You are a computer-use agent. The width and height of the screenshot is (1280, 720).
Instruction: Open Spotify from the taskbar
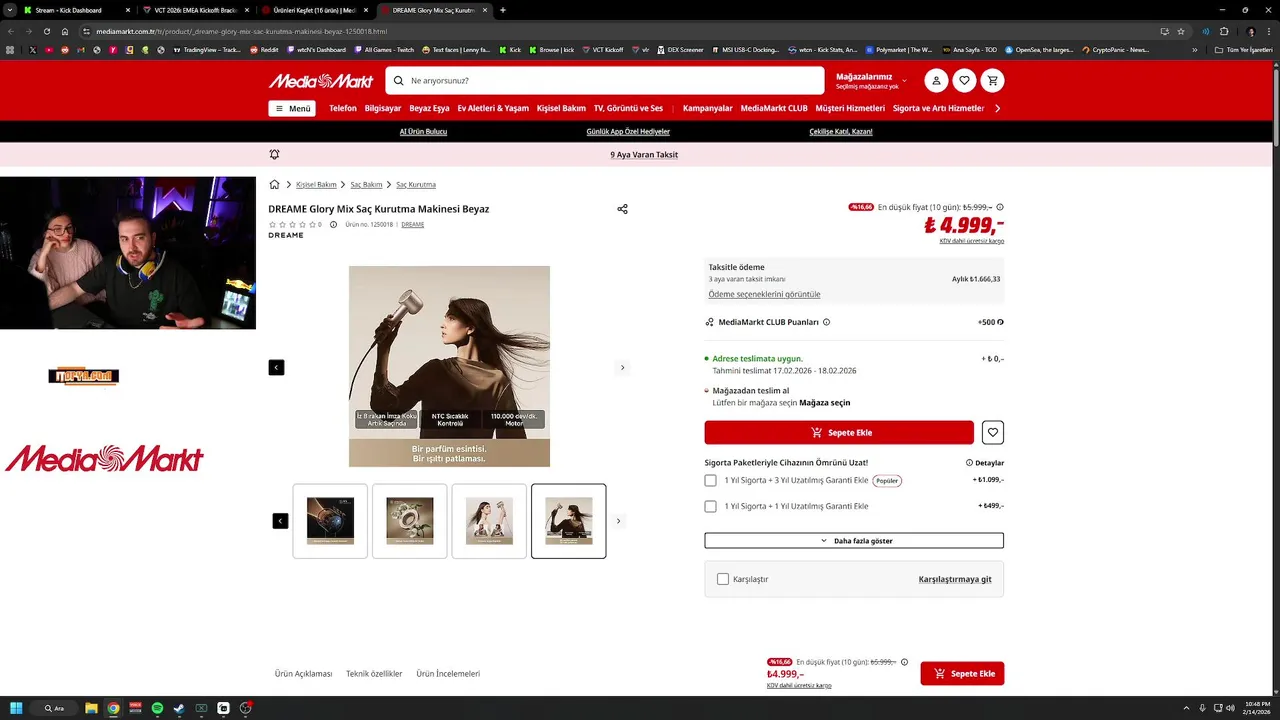click(x=157, y=708)
